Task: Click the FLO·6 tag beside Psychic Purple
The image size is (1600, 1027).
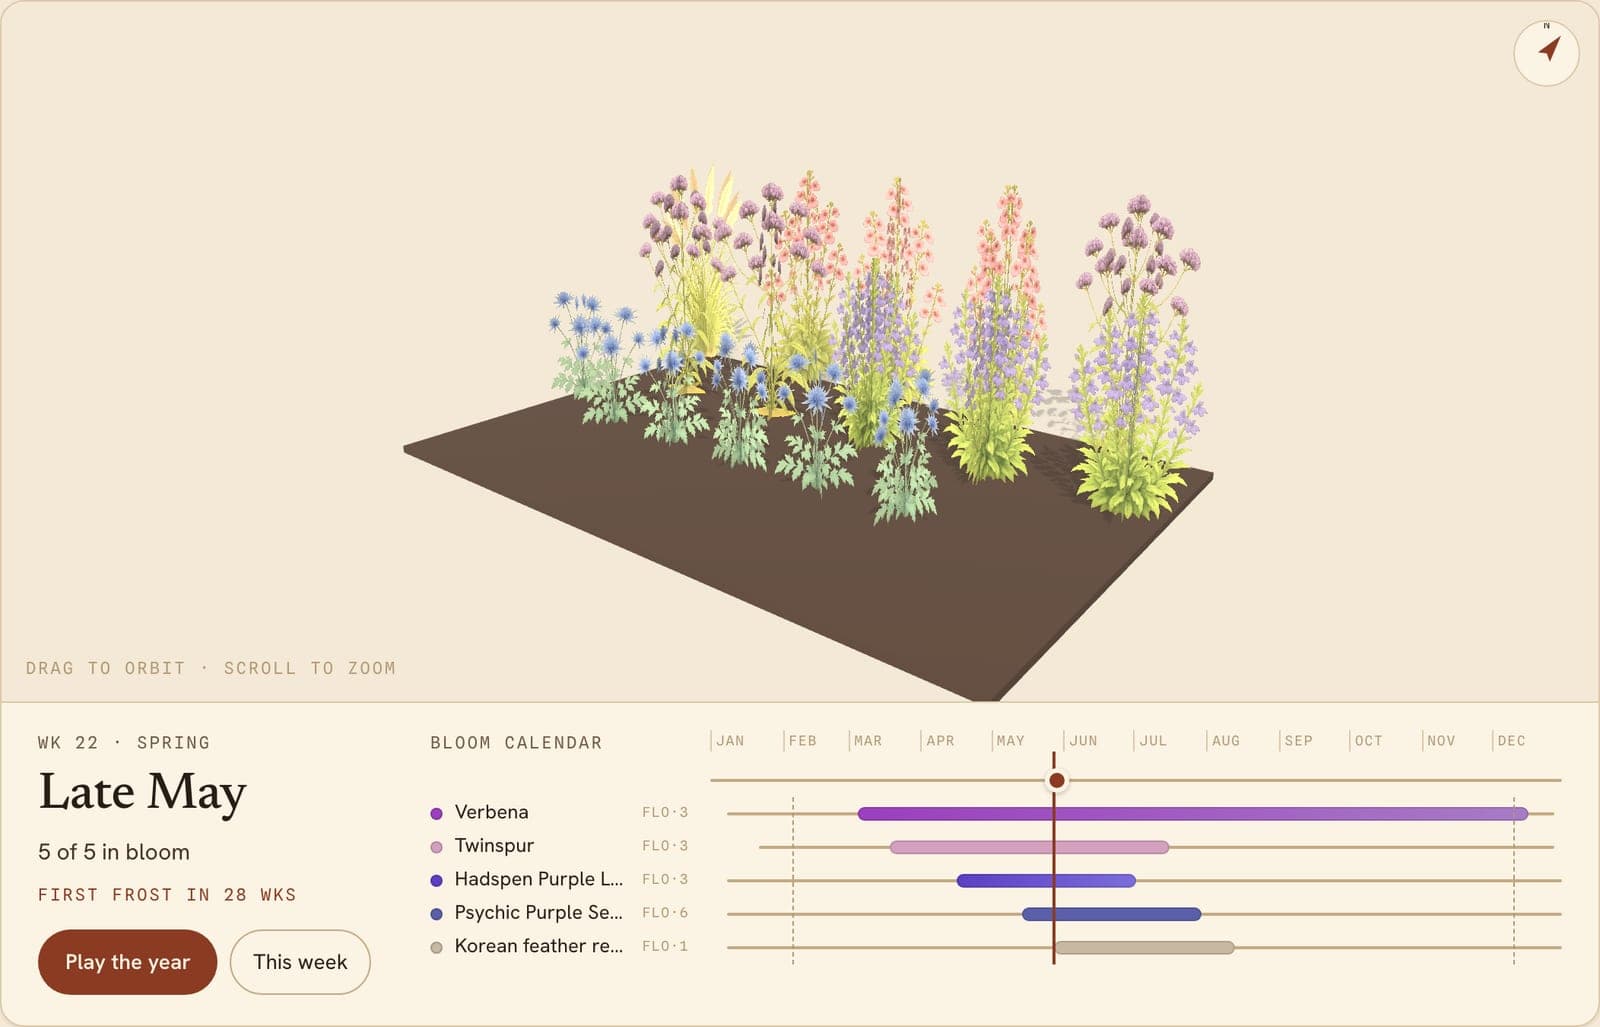Action: (x=665, y=913)
